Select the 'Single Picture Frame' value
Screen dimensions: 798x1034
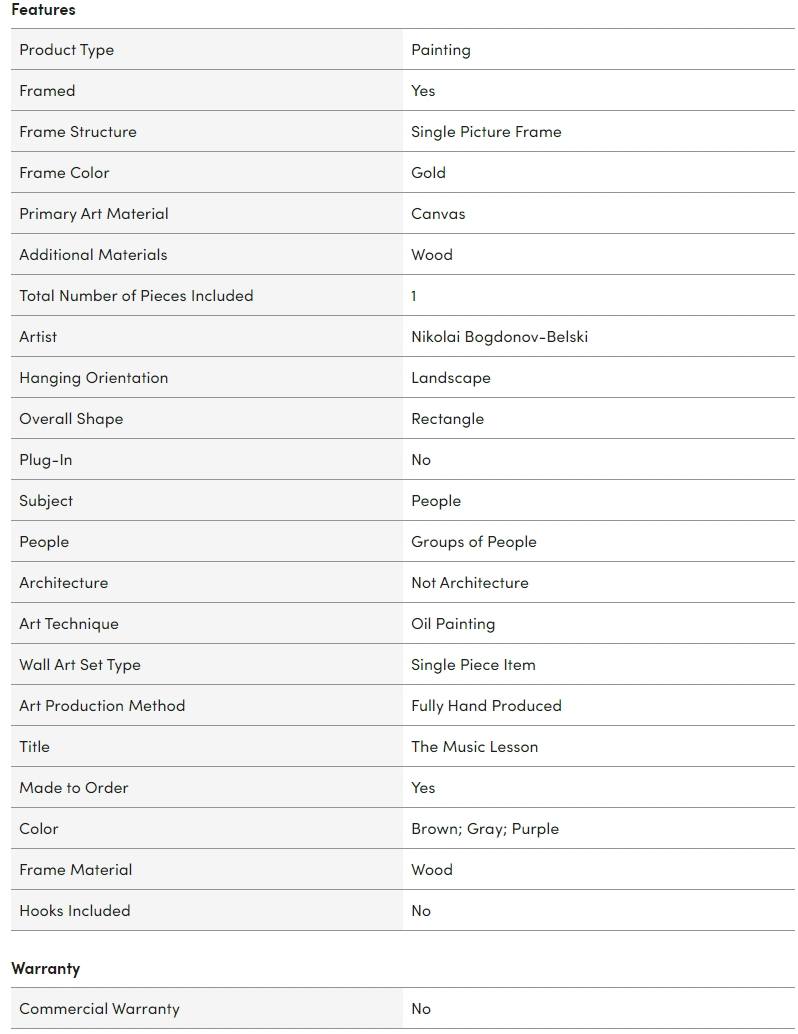(486, 132)
